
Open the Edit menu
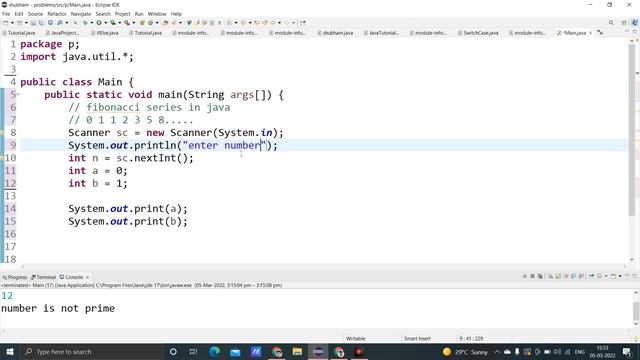pyautogui.click(x=19, y=14)
